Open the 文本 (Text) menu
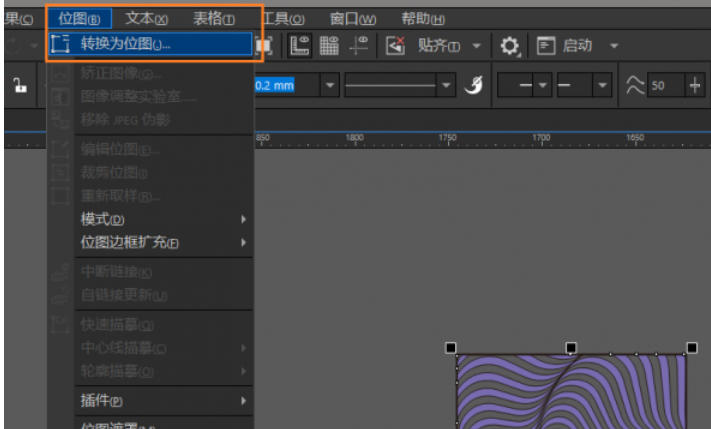The image size is (711, 429). [146, 18]
